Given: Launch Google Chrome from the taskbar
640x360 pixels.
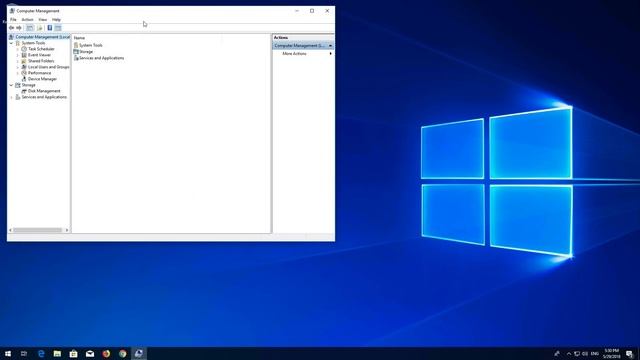Looking at the screenshot, I should (x=122, y=353).
